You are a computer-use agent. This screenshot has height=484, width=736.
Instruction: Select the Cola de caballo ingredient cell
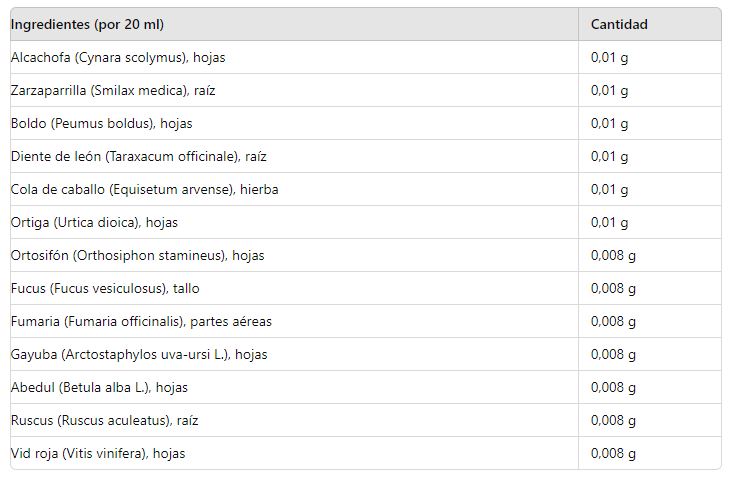pos(144,189)
